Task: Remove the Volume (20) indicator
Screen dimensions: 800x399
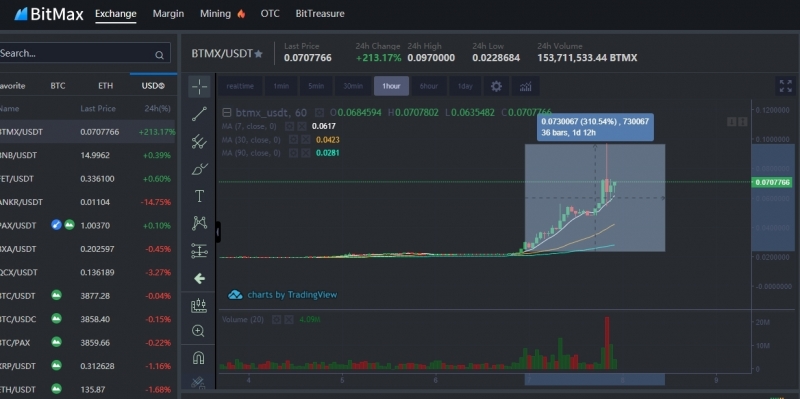Action: point(289,319)
